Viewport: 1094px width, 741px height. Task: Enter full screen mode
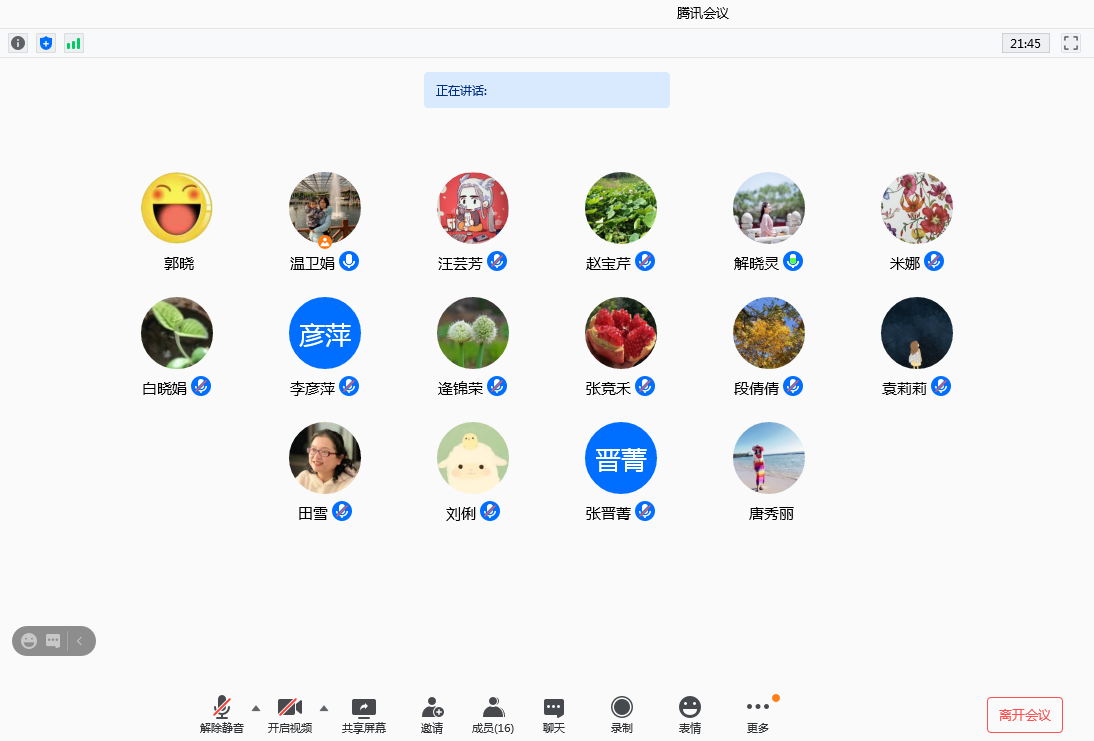click(x=1071, y=43)
